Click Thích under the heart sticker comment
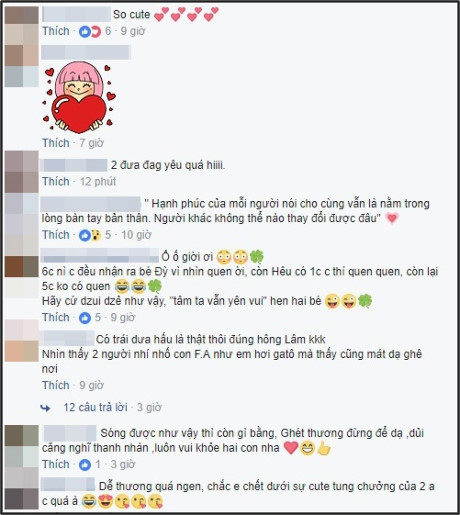460x515 pixels. coord(56,143)
